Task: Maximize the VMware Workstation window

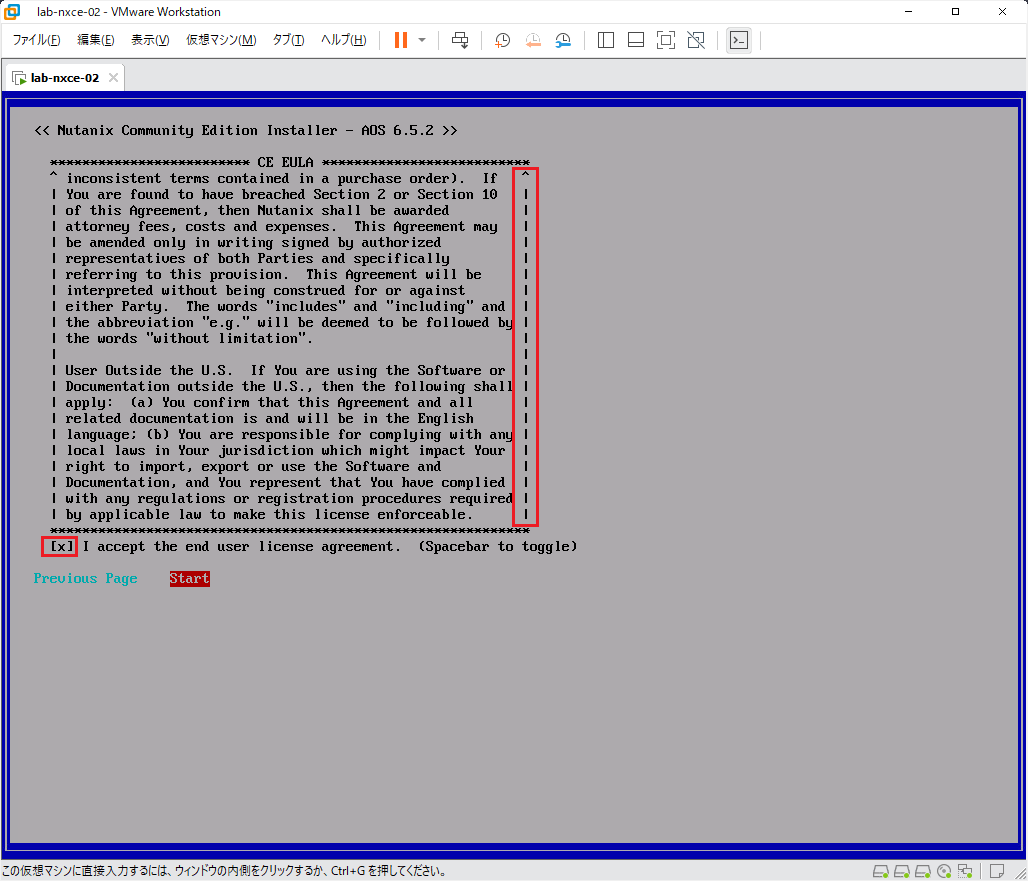Action: pos(955,12)
